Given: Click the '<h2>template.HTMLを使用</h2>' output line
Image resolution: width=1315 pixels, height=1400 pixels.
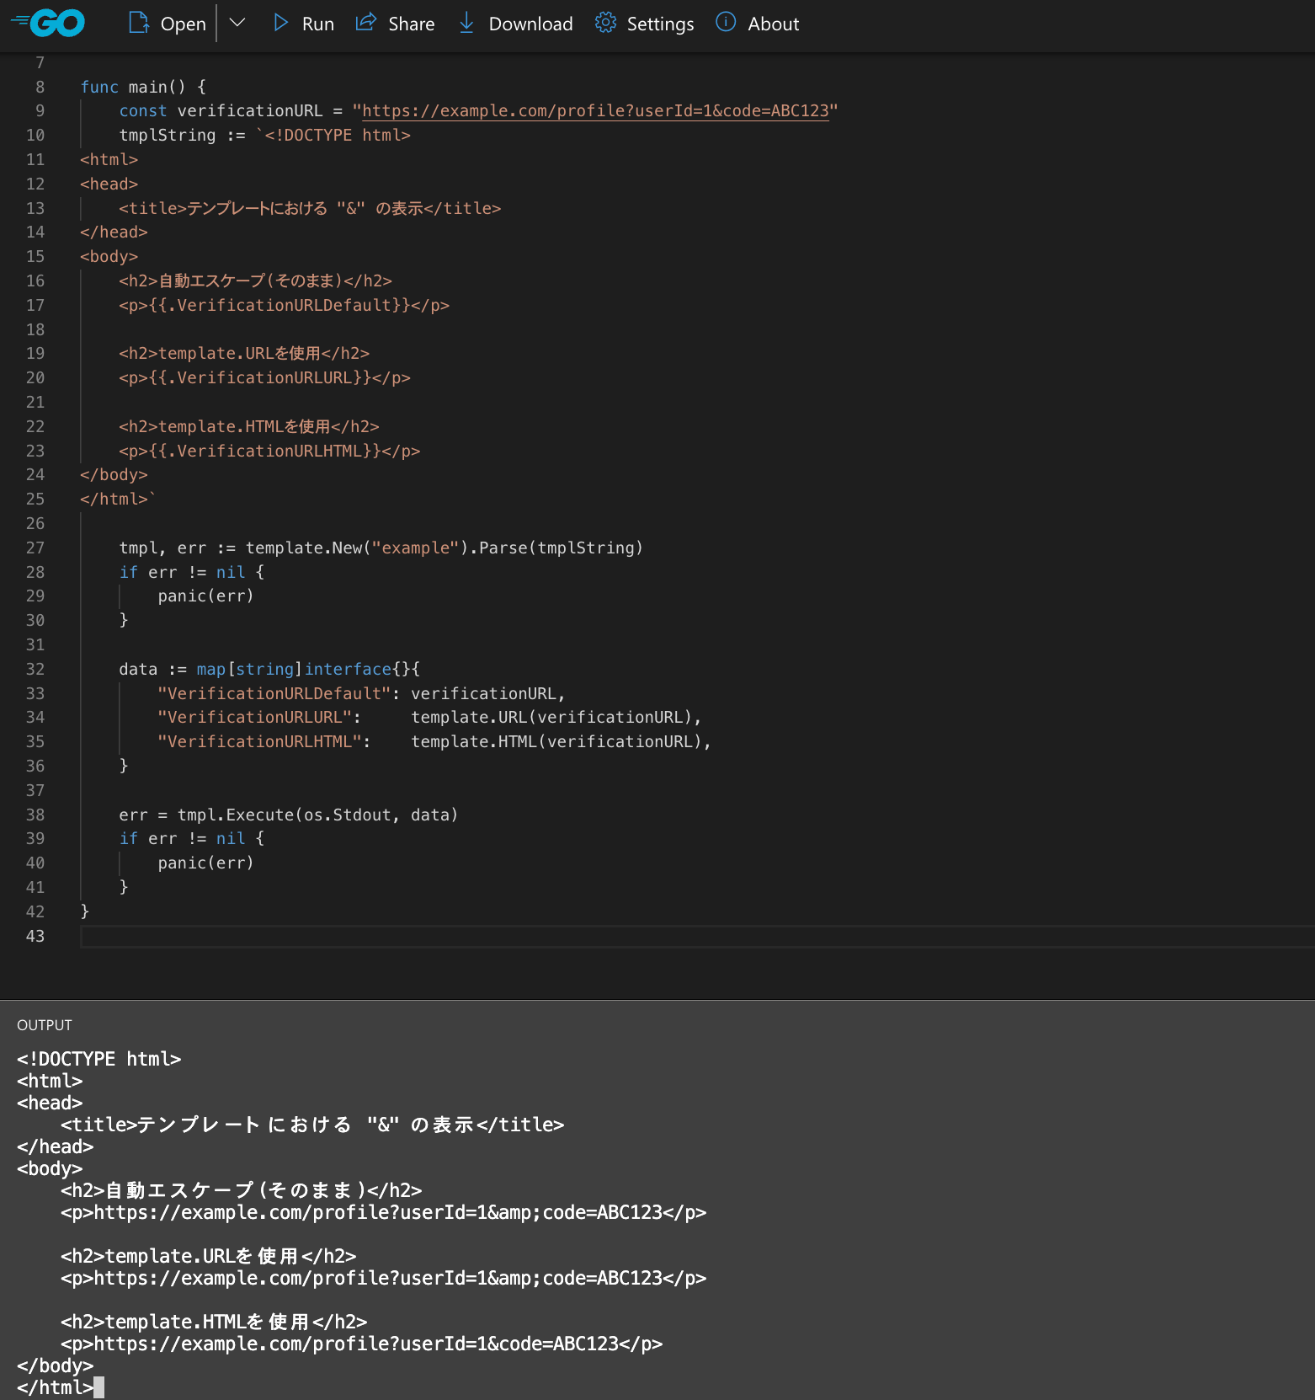Looking at the screenshot, I should pyautogui.click(x=214, y=1322).
